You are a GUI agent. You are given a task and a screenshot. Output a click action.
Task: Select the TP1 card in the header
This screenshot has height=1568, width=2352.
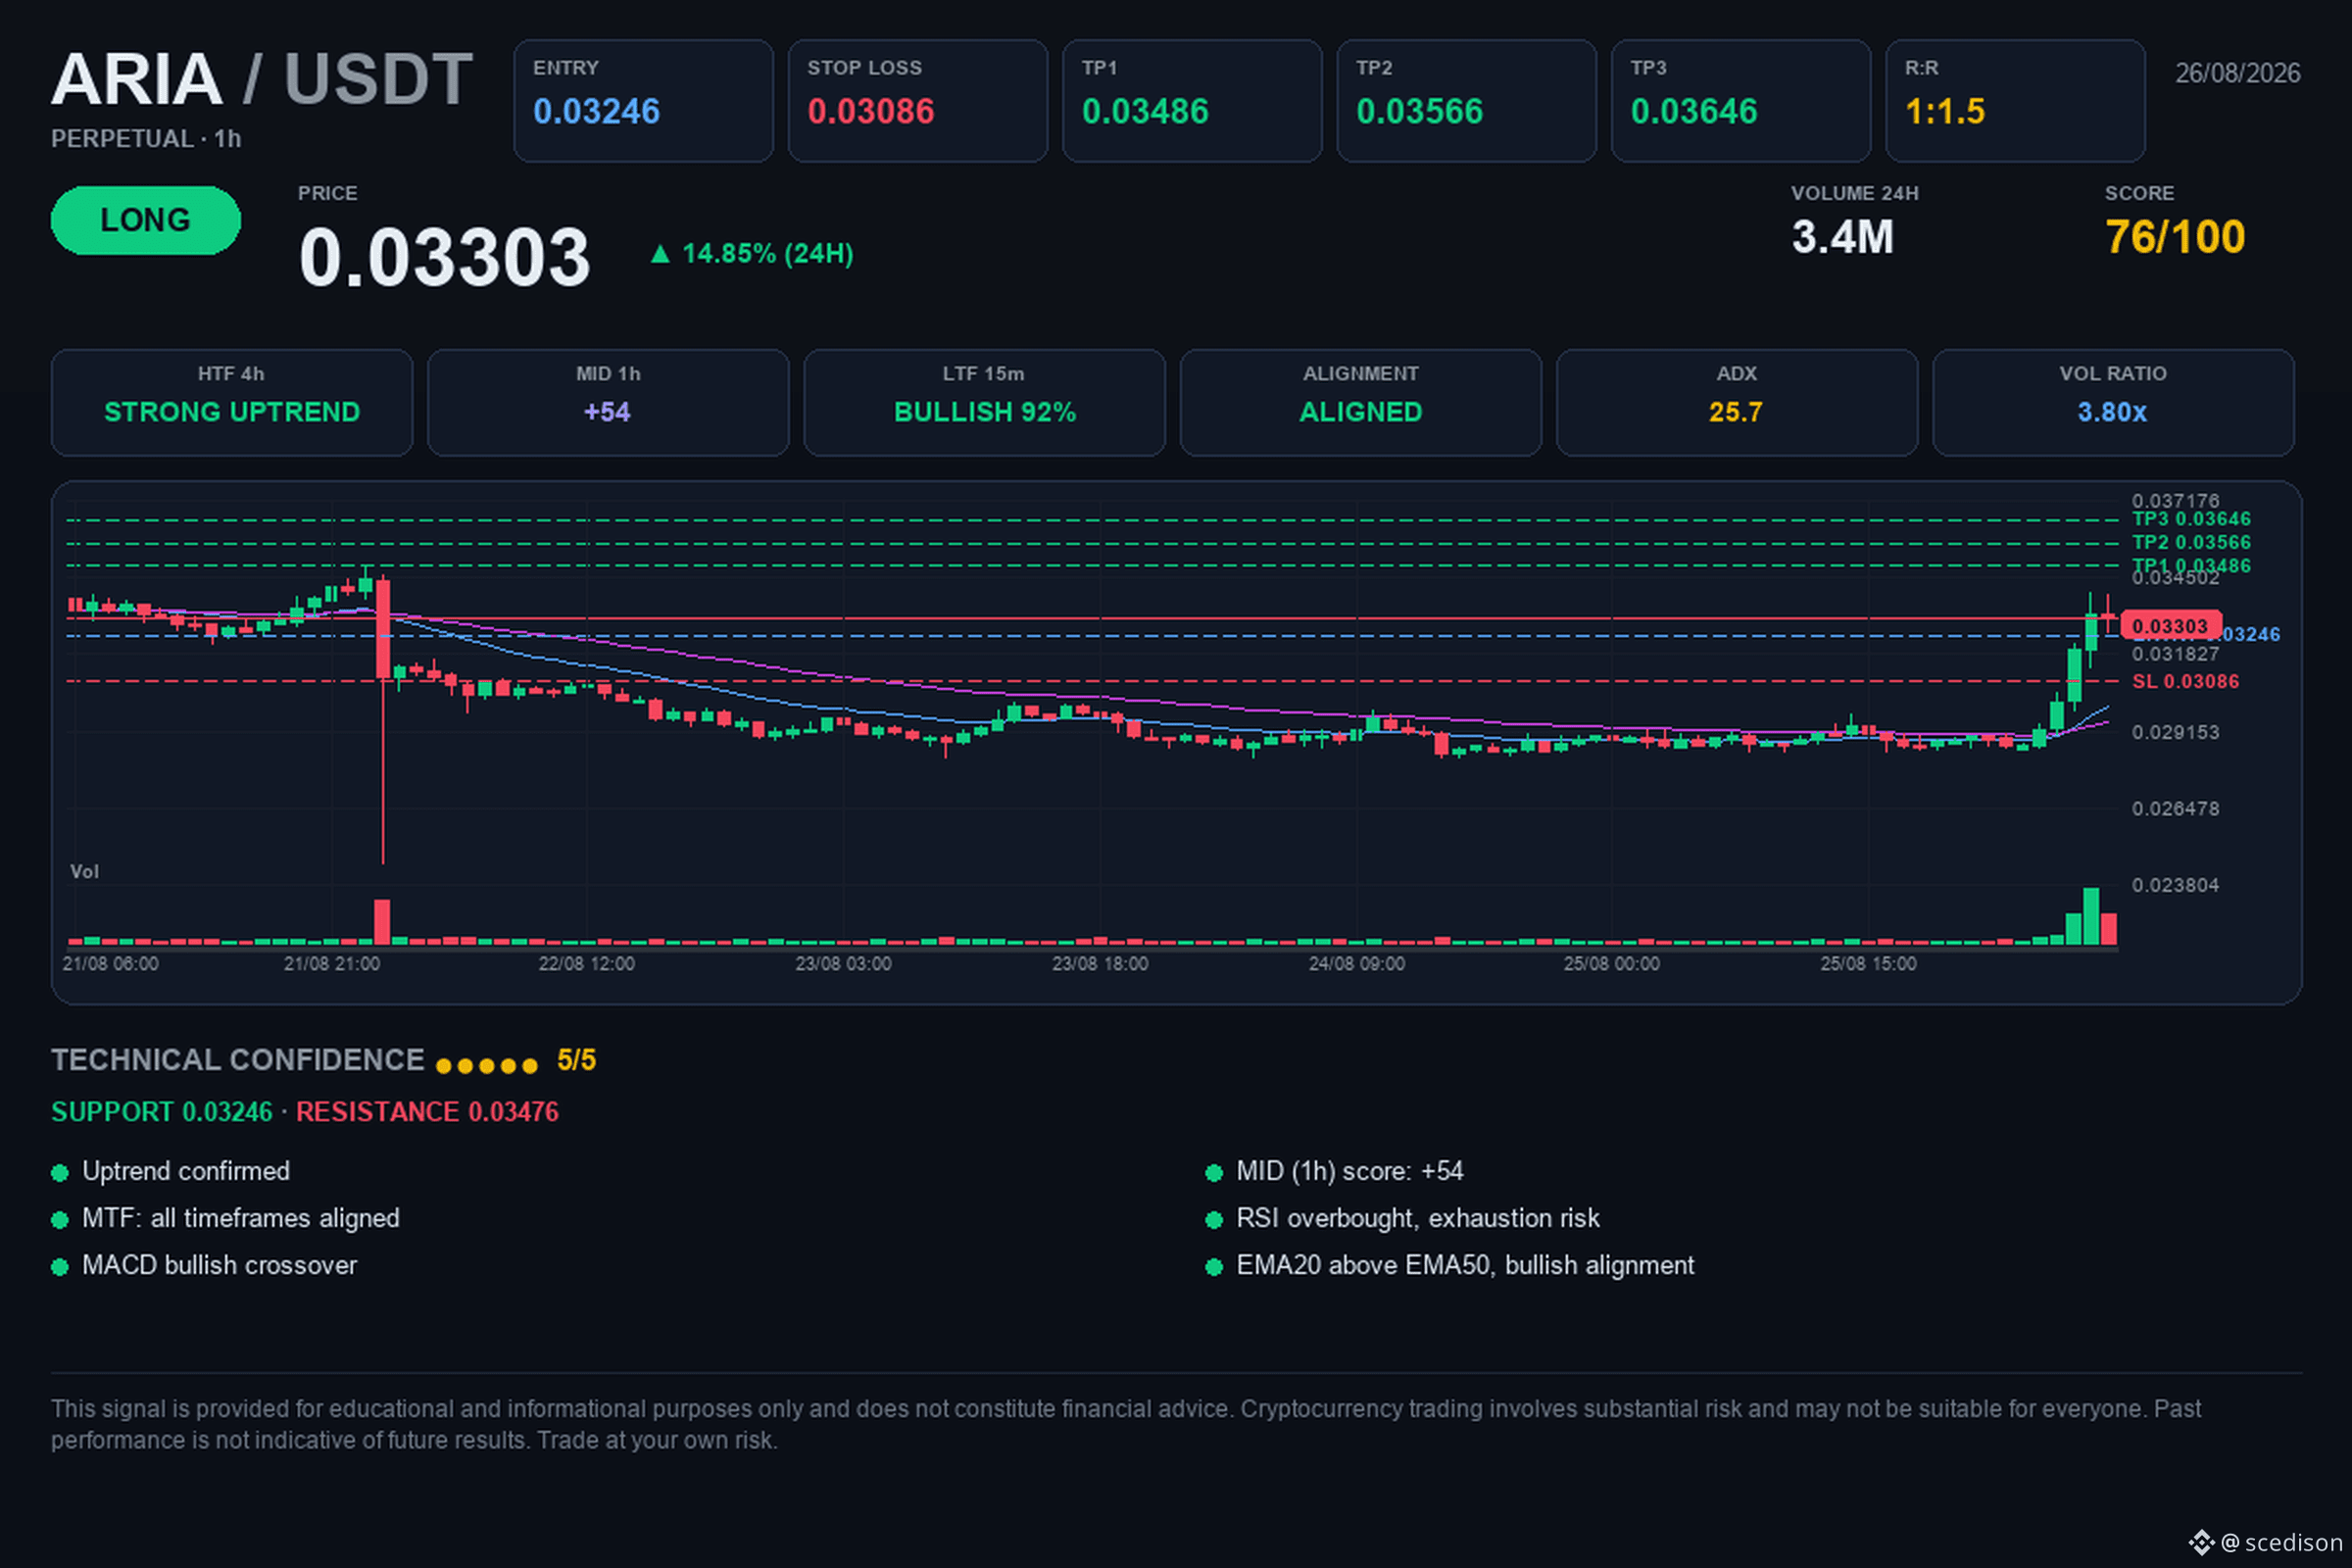coord(1192,101)
